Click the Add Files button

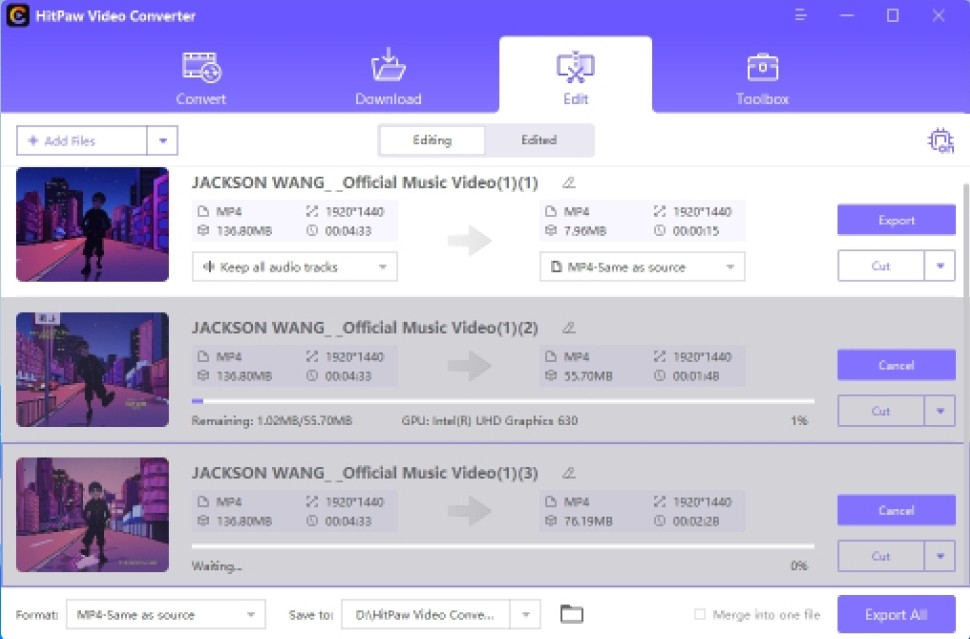point(82,141)
